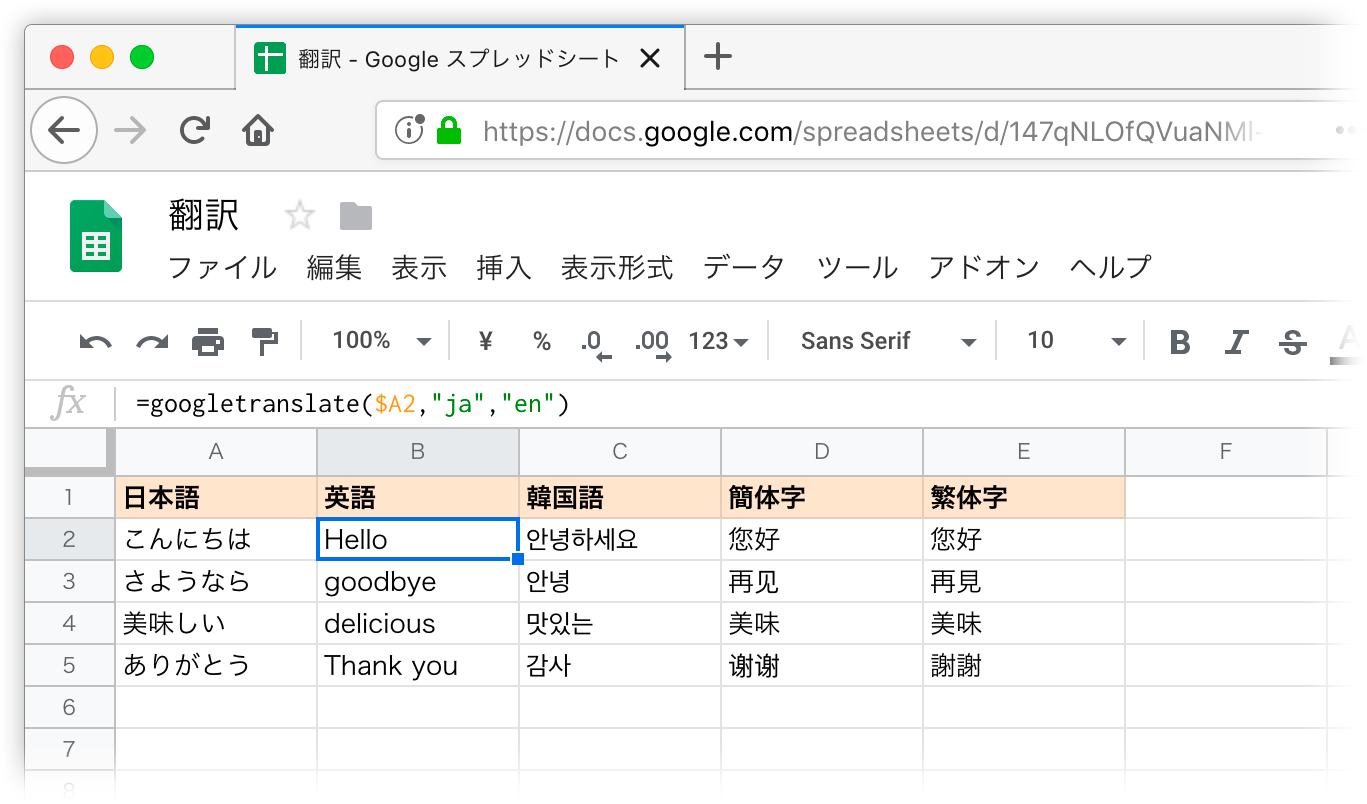Open the ファイル menu
The image size is (1367, 804).
[222, 267]
